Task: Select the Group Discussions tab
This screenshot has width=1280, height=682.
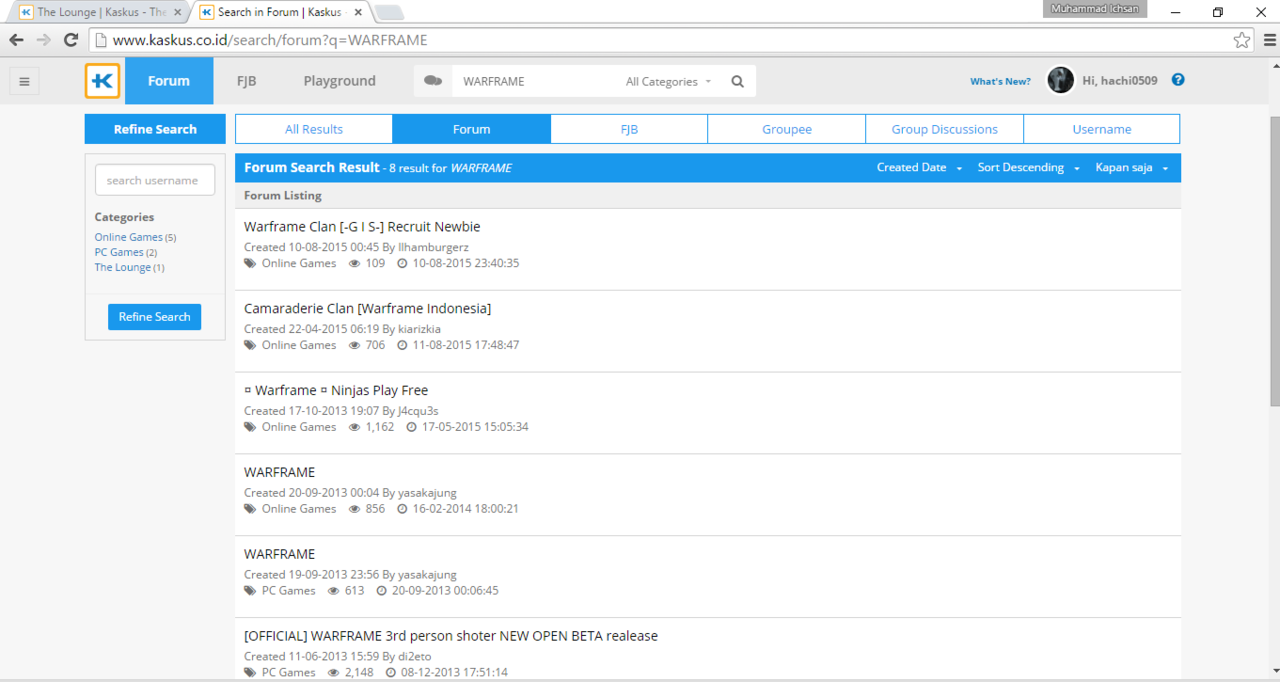Action: [944, 129]
